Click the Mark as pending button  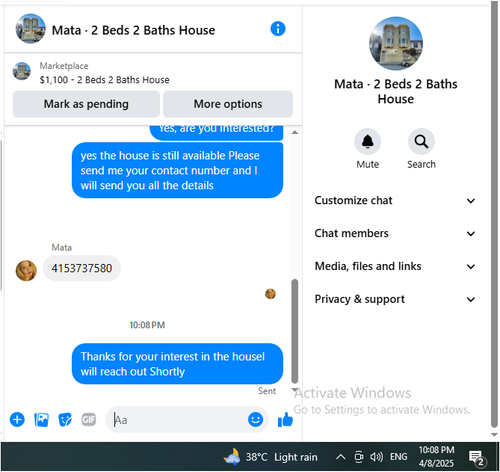(86, 104)
